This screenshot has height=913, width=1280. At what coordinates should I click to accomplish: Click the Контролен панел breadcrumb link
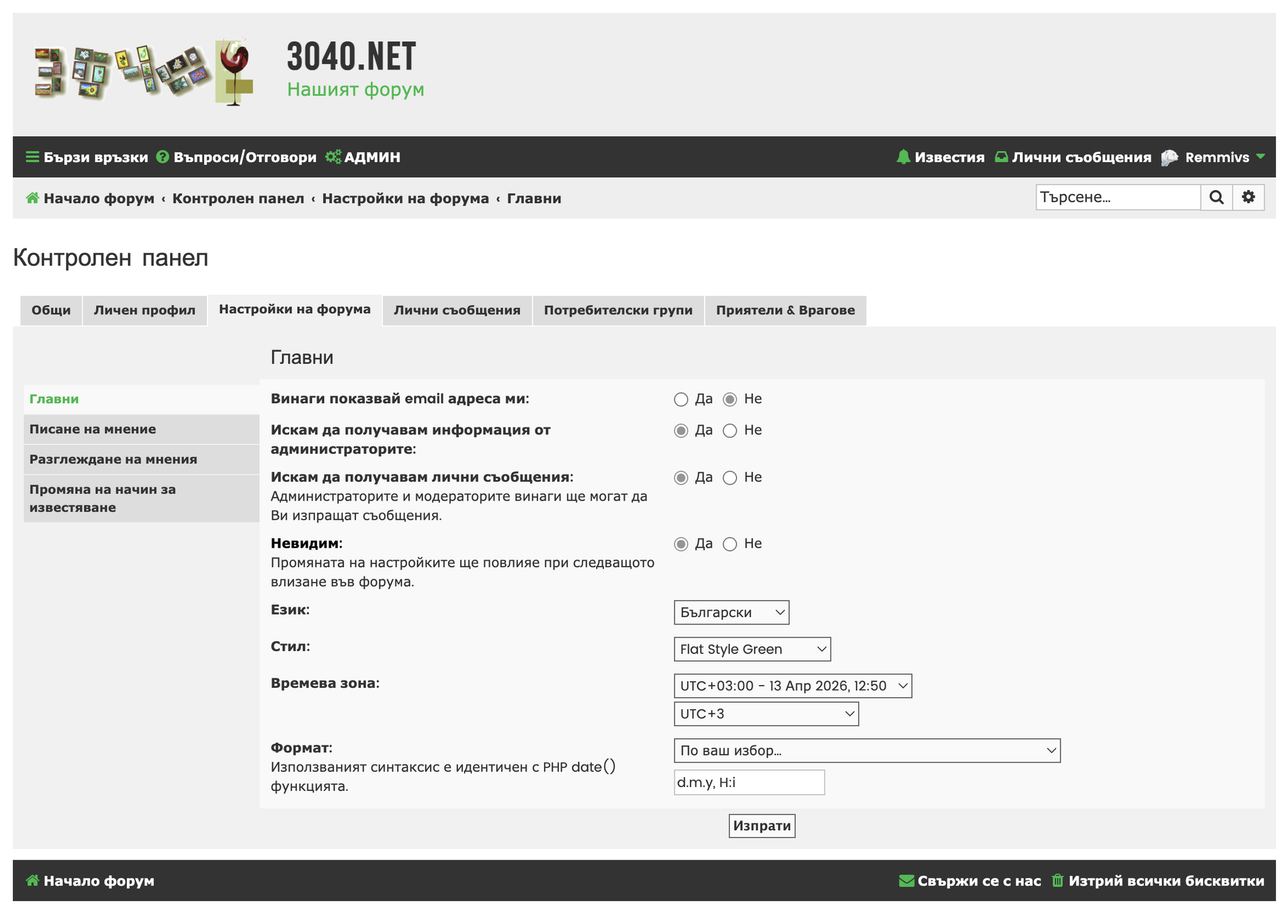tap(238, 198)
